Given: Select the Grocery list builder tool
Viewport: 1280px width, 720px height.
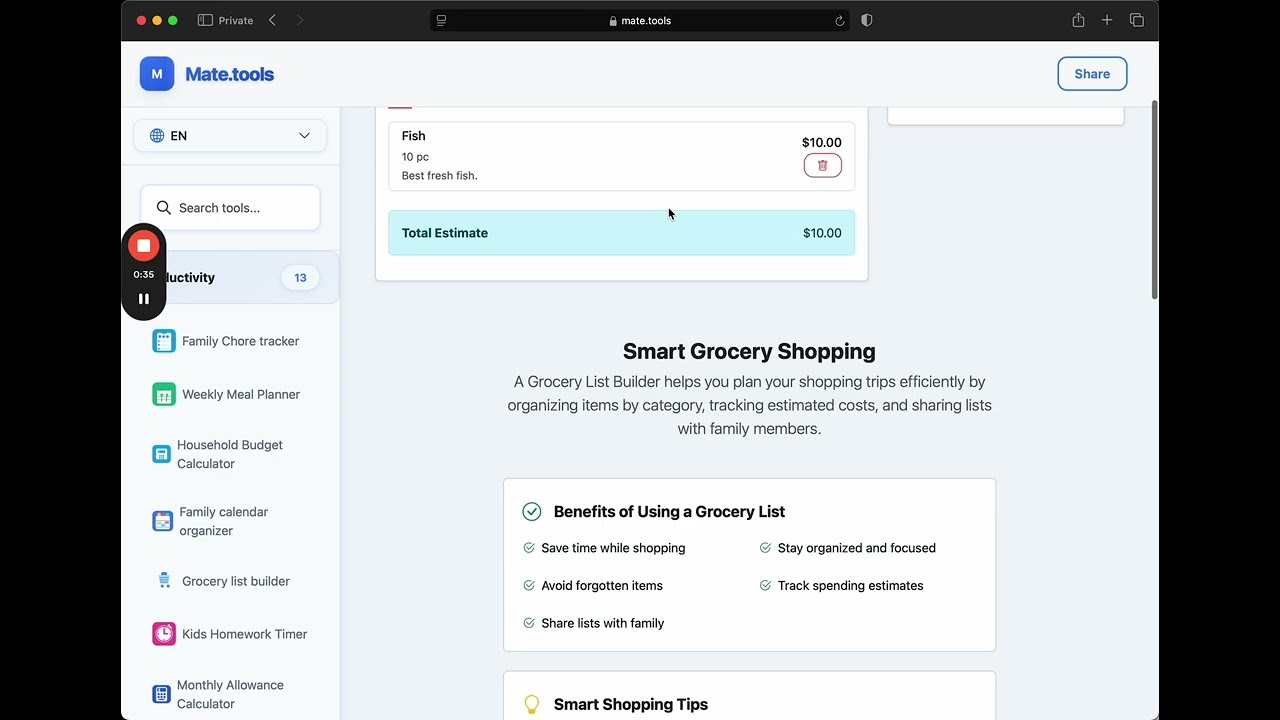Looking at the screenshot, I should 235,581.
